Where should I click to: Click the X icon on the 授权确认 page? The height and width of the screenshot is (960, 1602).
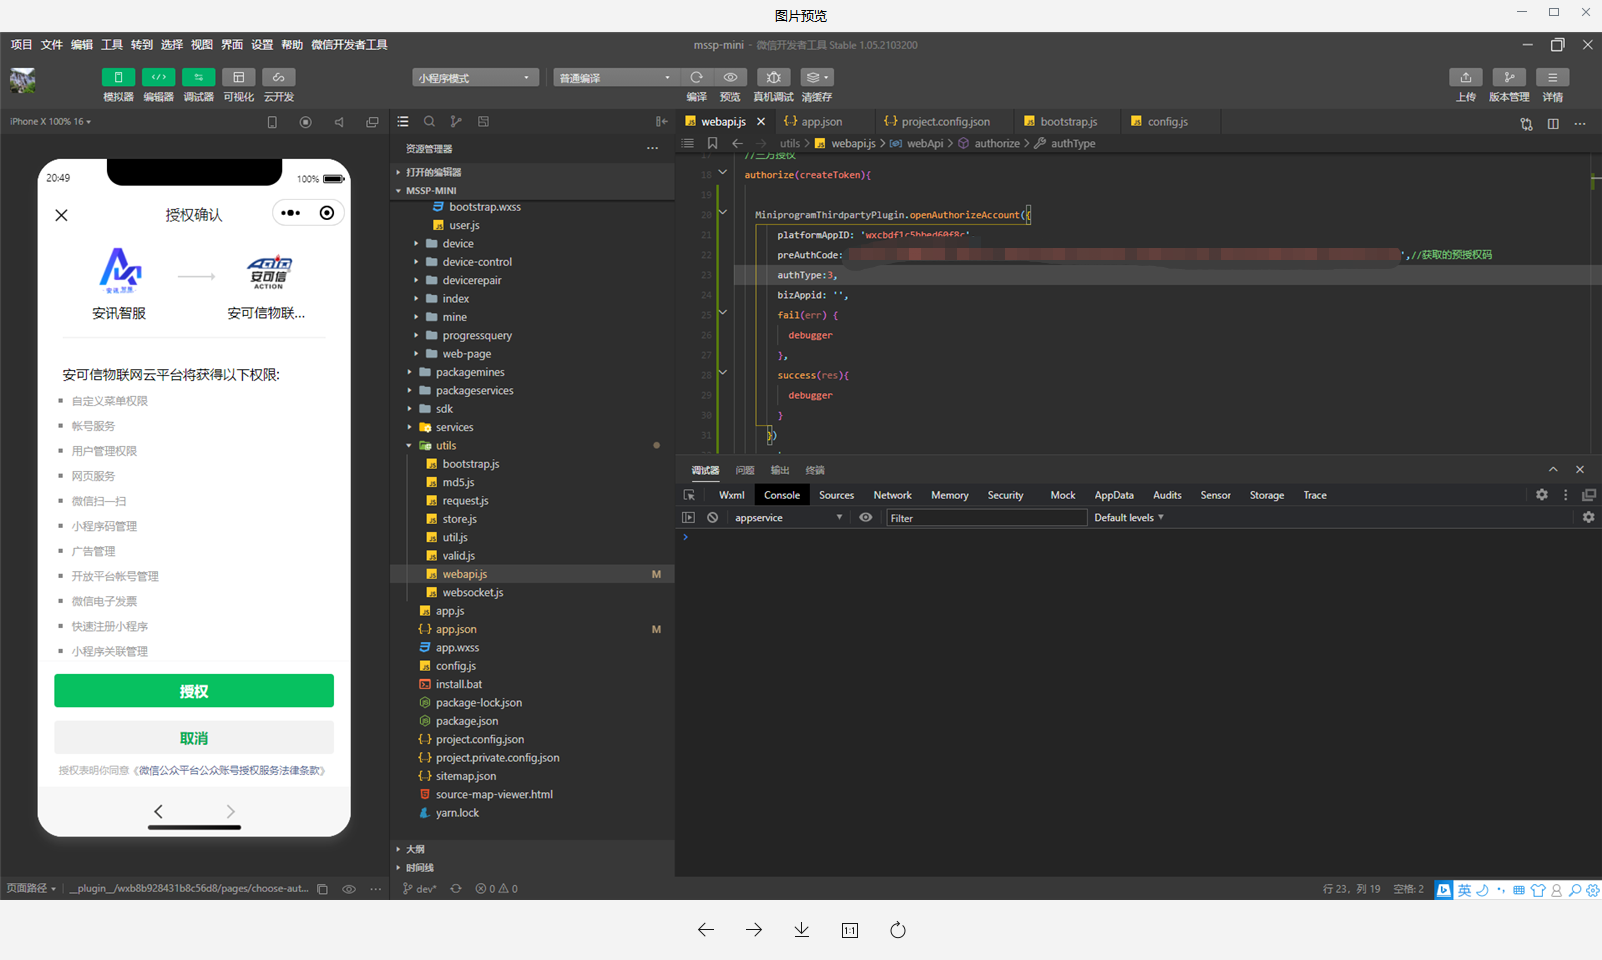[x=61, y=215]
